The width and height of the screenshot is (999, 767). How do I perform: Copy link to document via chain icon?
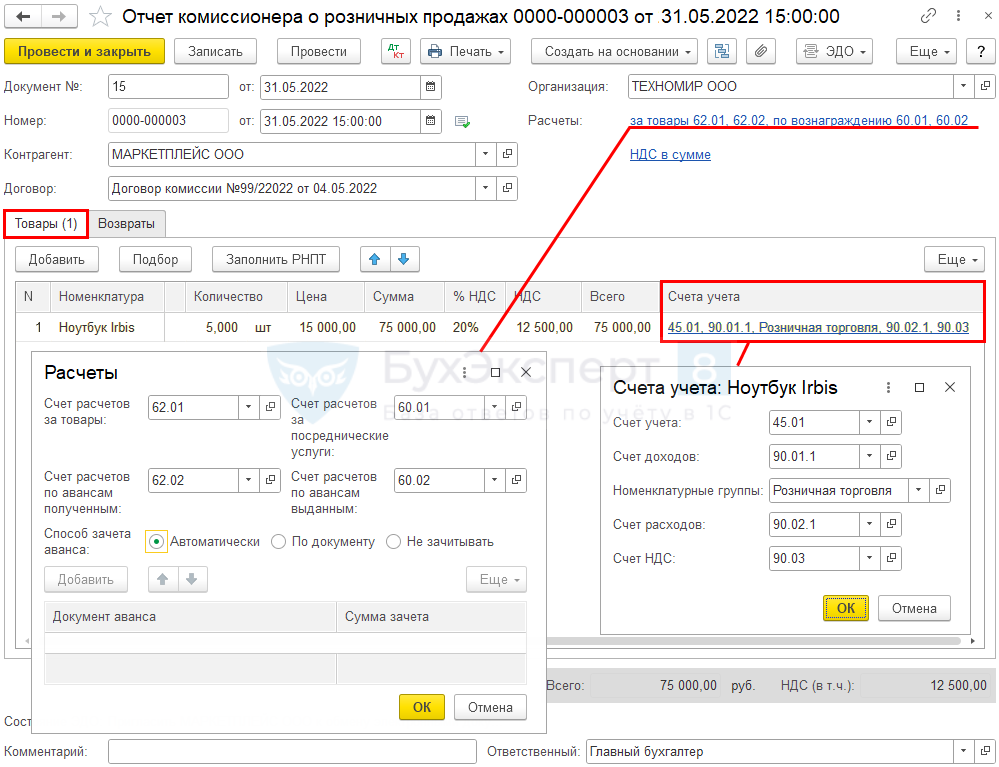click(928, 15)
